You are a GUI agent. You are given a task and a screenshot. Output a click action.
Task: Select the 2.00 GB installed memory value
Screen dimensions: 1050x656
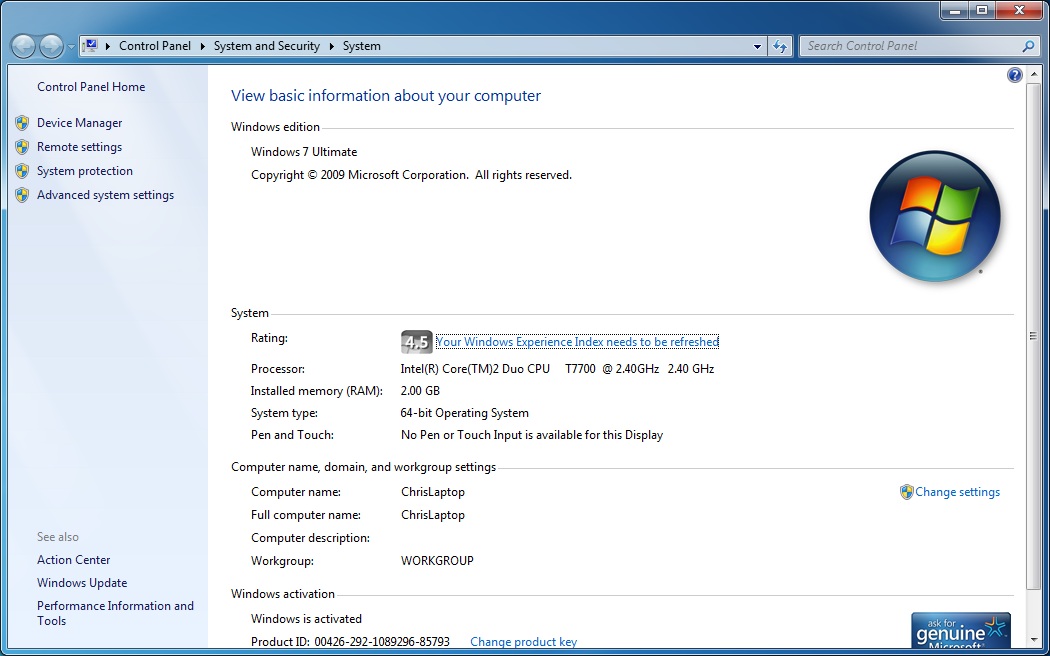click(420, 391)
